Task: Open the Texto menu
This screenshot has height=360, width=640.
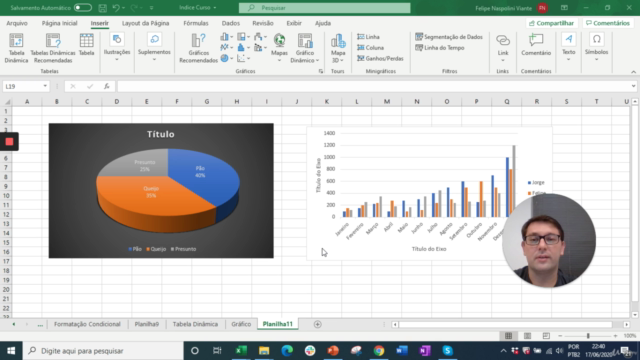Action: 569,47
